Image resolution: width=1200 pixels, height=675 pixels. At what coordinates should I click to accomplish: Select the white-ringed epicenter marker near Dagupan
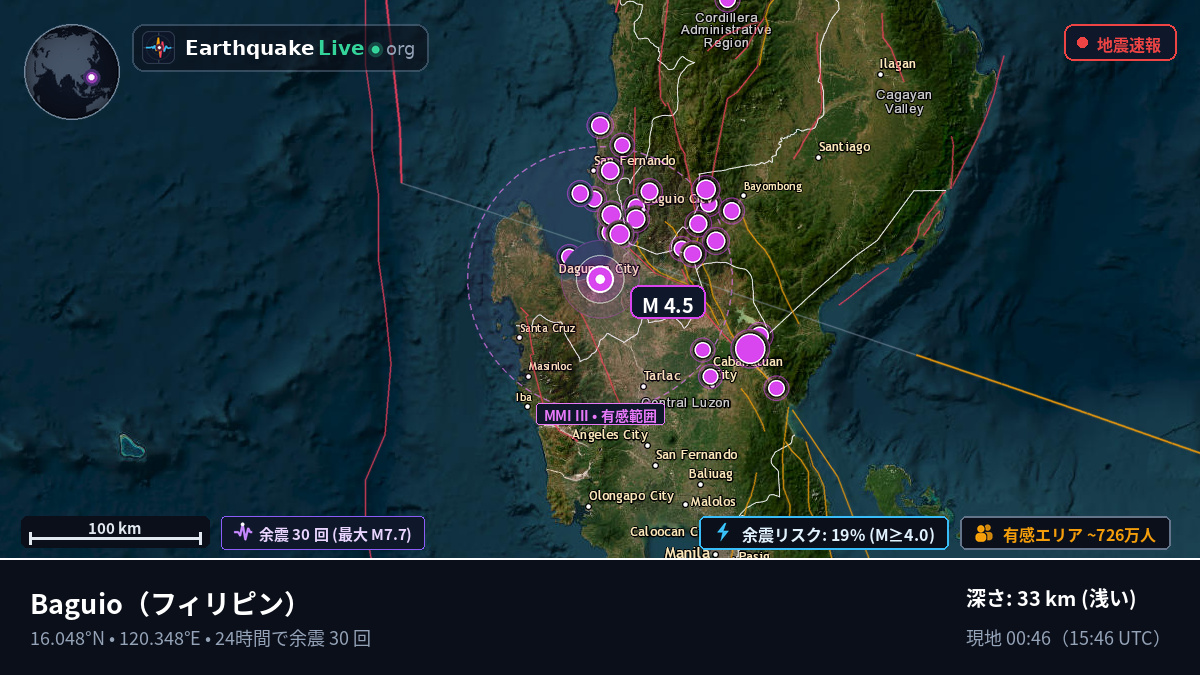tap(600, 280)
